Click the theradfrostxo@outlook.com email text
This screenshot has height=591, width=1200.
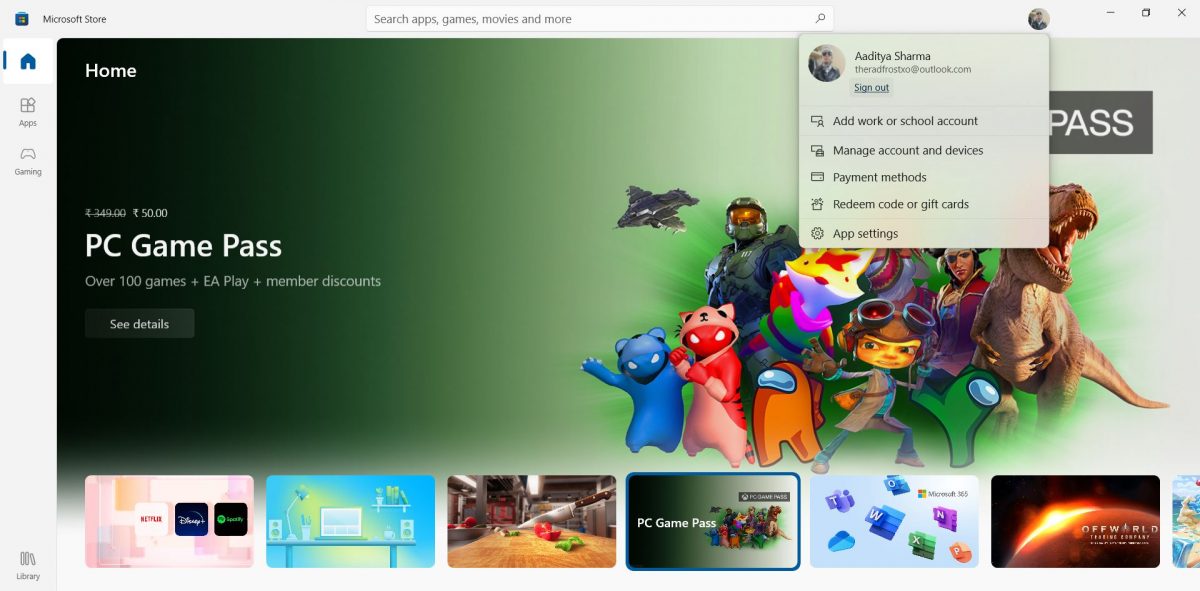point(913,70)
